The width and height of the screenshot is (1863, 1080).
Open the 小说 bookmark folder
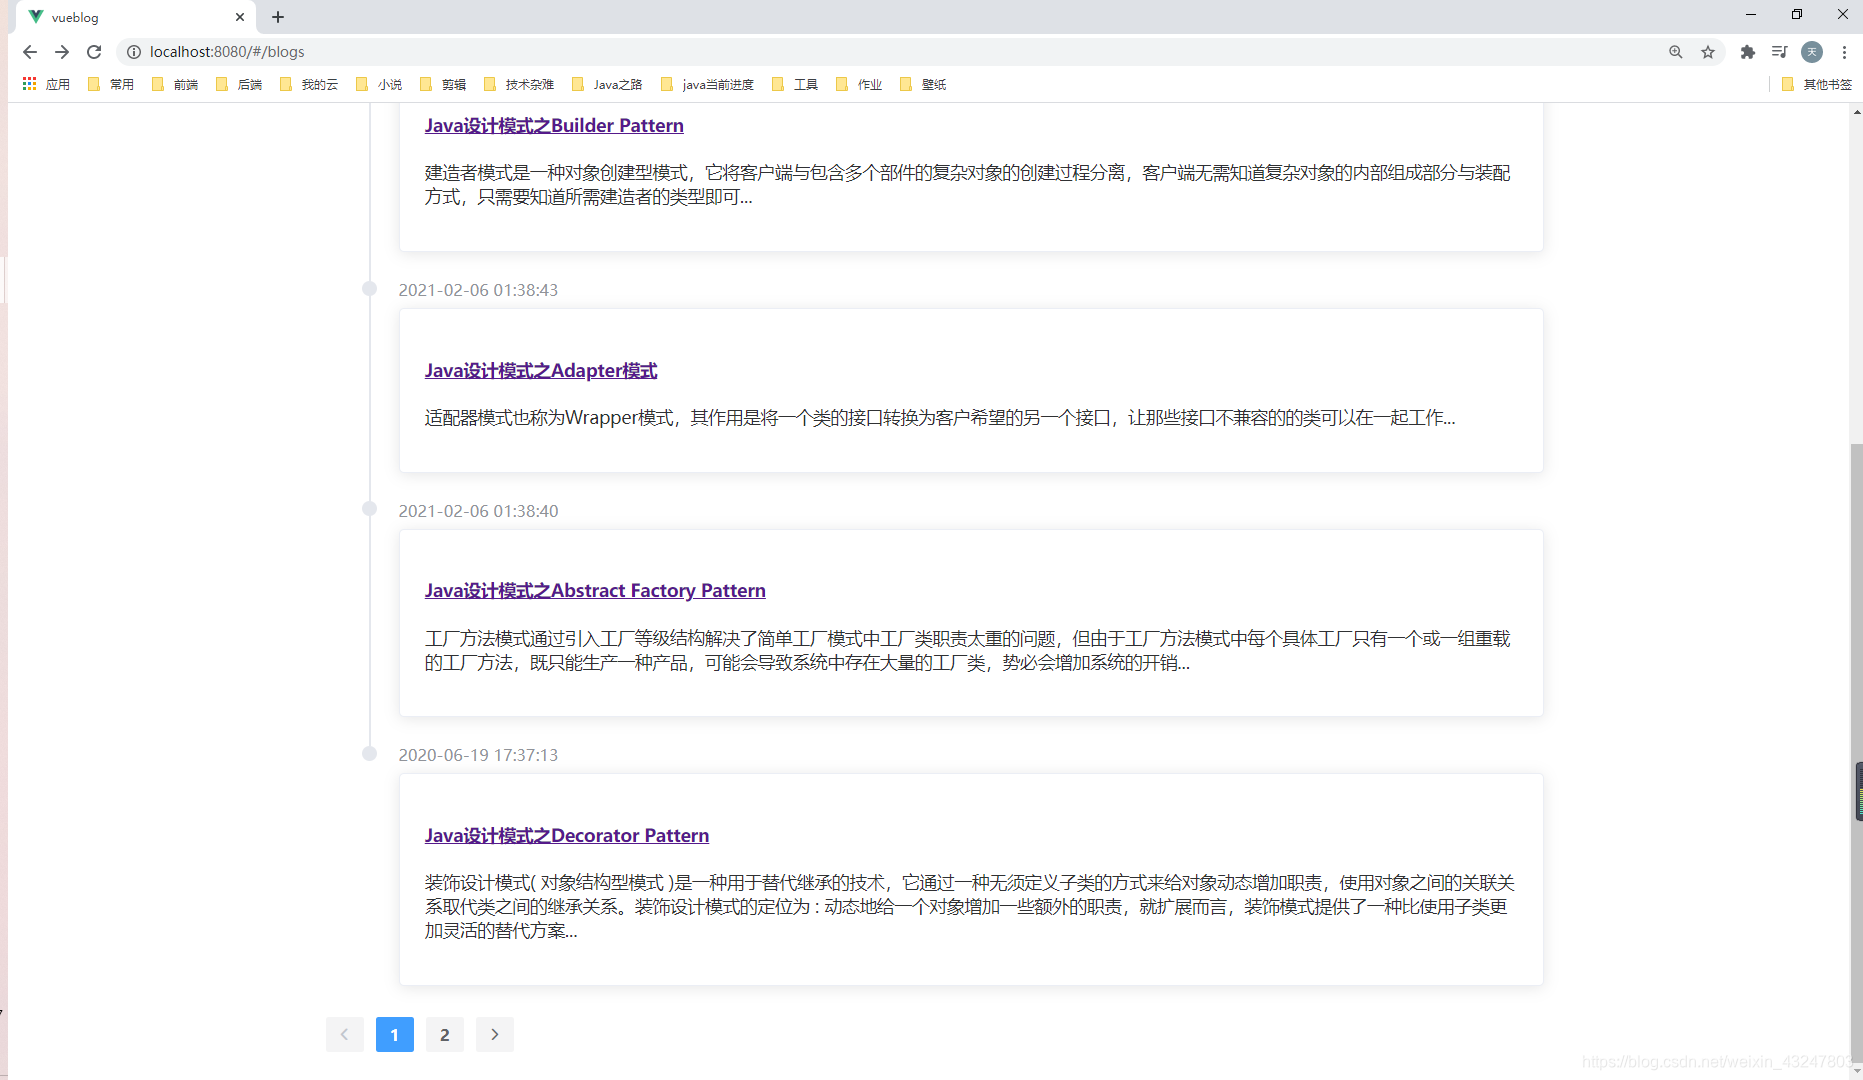(379, 84)
